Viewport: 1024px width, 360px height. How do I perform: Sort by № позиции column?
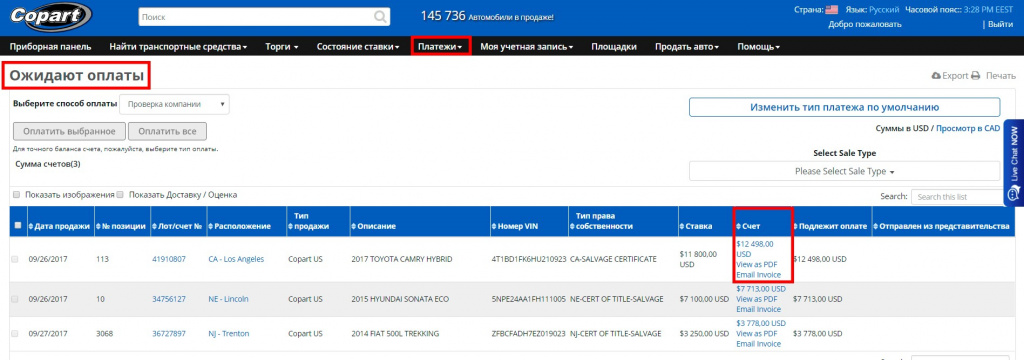[x=121, y=226]
